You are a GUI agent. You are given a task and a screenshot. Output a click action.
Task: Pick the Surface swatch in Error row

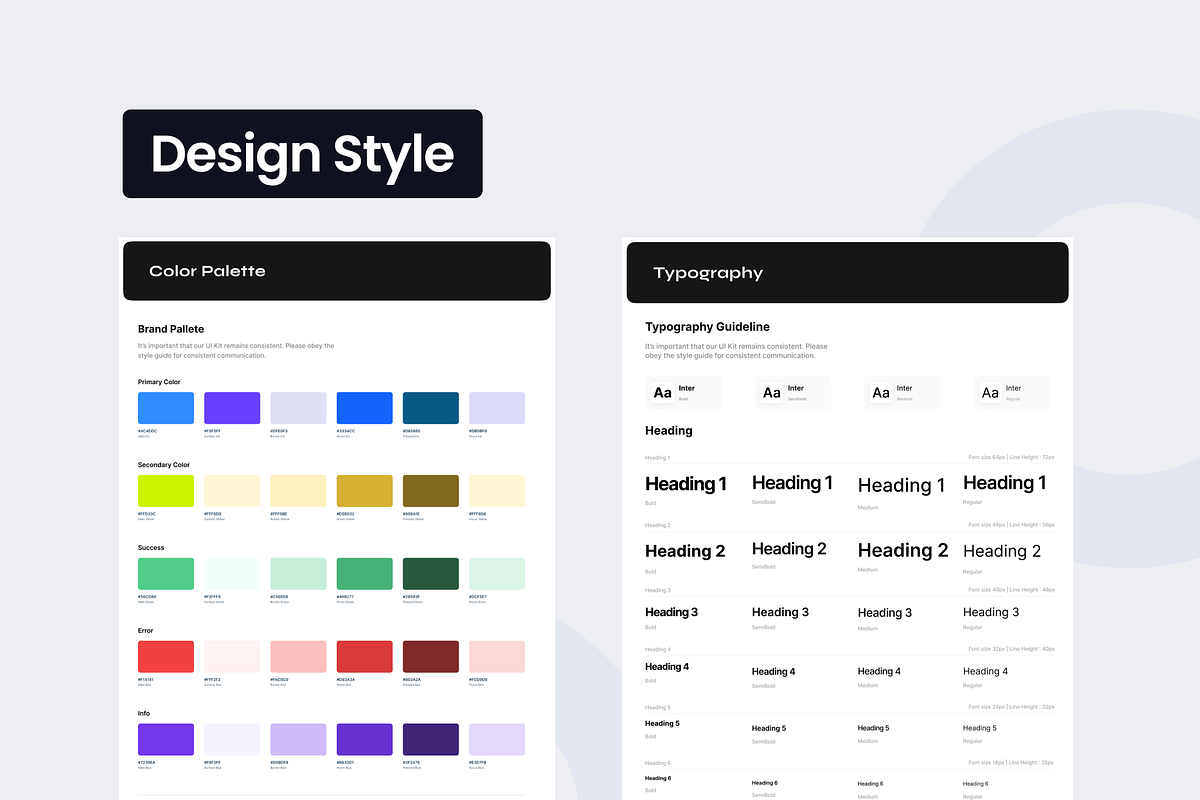(232, 657)
